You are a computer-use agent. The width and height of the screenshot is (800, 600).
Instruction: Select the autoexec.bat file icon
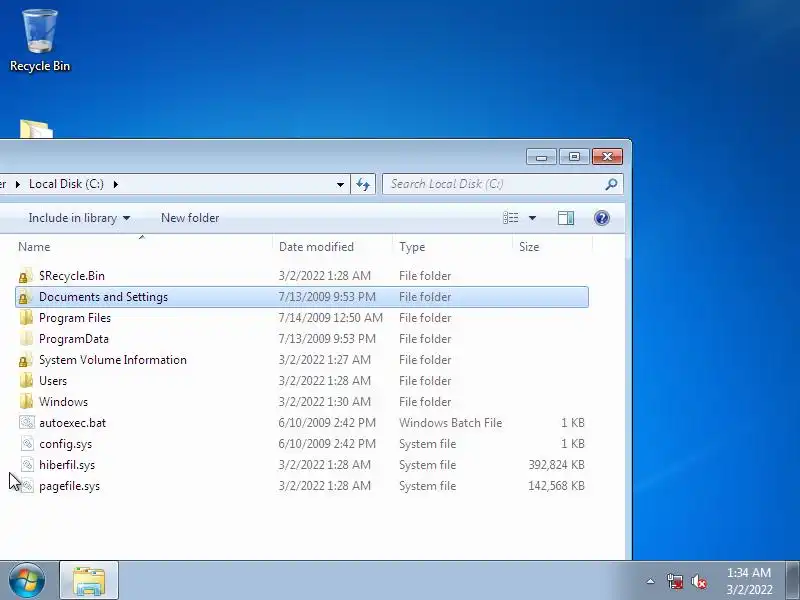click(27, 423)
